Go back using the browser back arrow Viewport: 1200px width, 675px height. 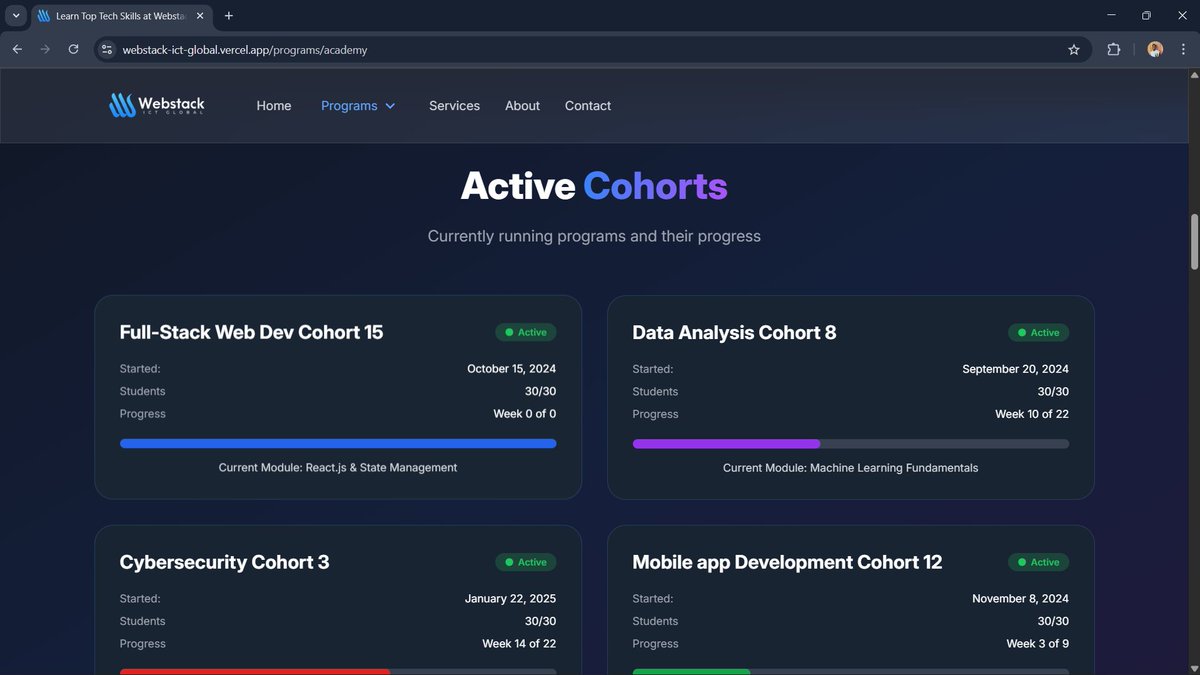point(17,49)
